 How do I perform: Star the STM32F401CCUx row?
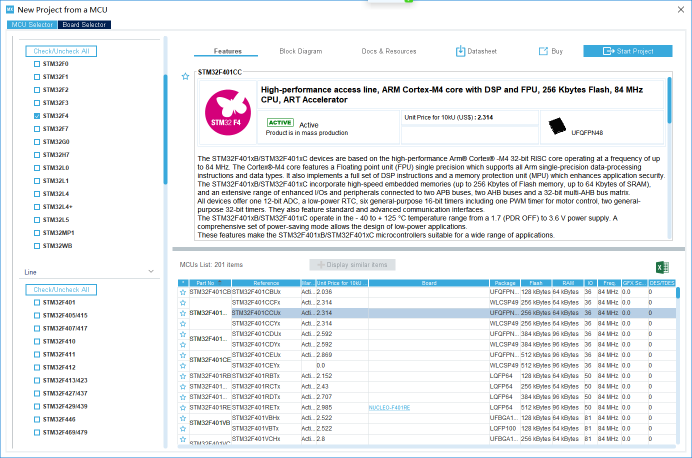(183, 313)
